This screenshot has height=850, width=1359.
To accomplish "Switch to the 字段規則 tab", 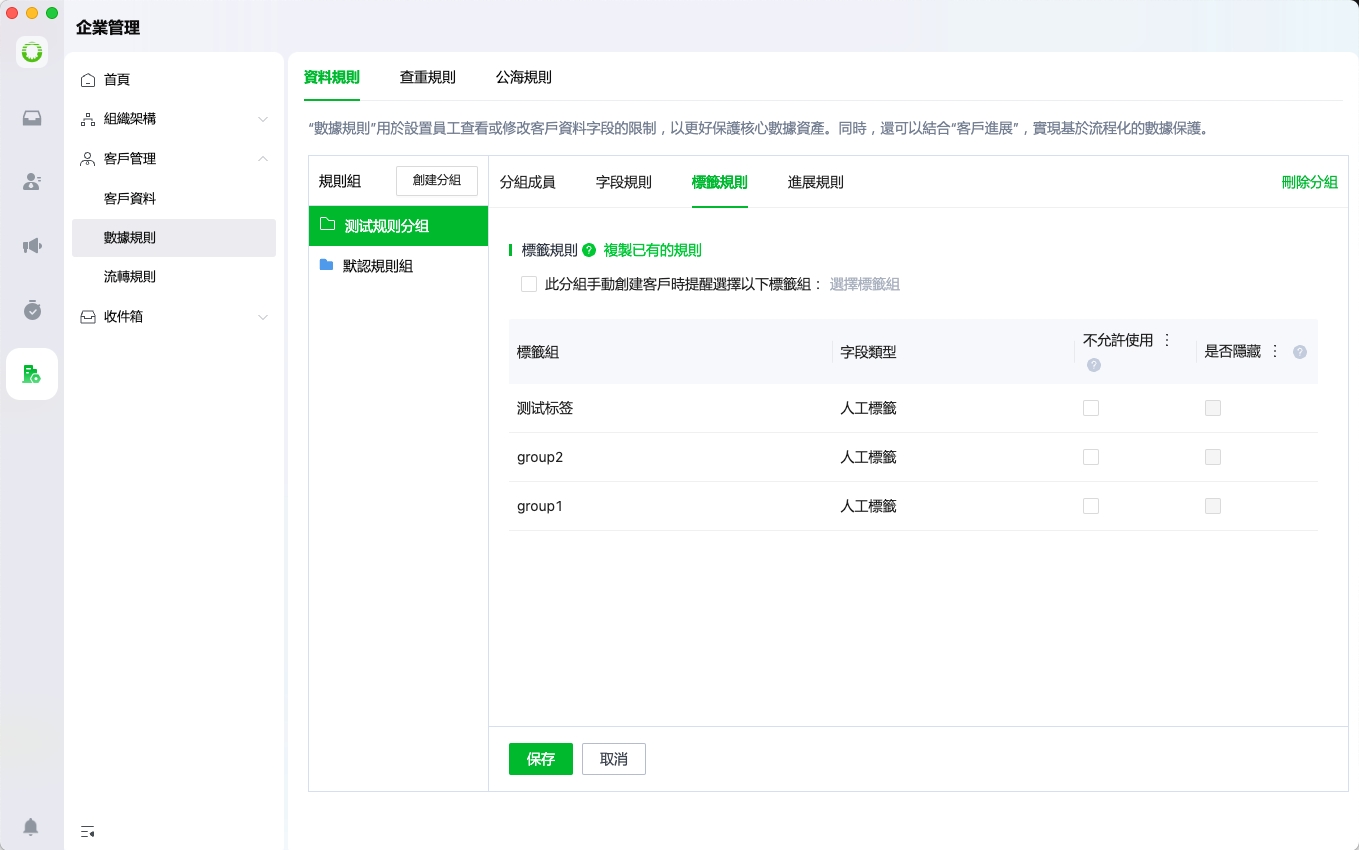I will [624, 182].
